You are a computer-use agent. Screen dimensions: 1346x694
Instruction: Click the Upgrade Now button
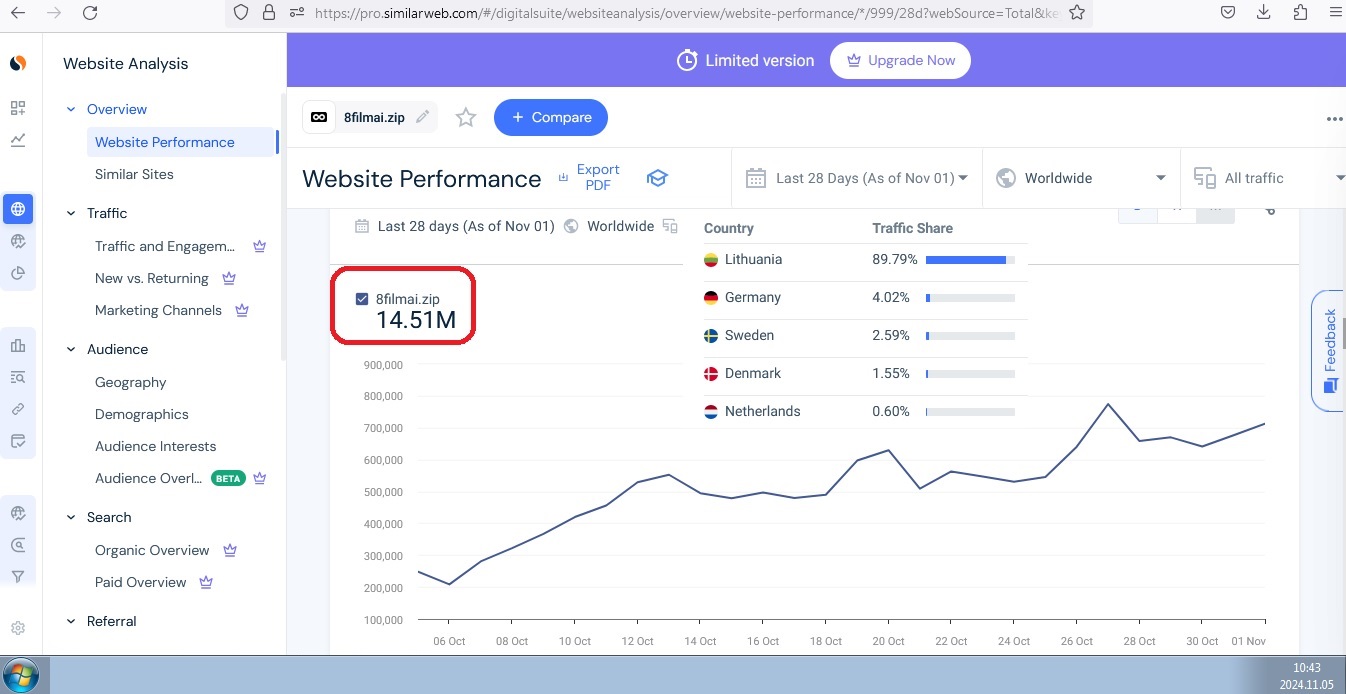[x=900, y=60]
